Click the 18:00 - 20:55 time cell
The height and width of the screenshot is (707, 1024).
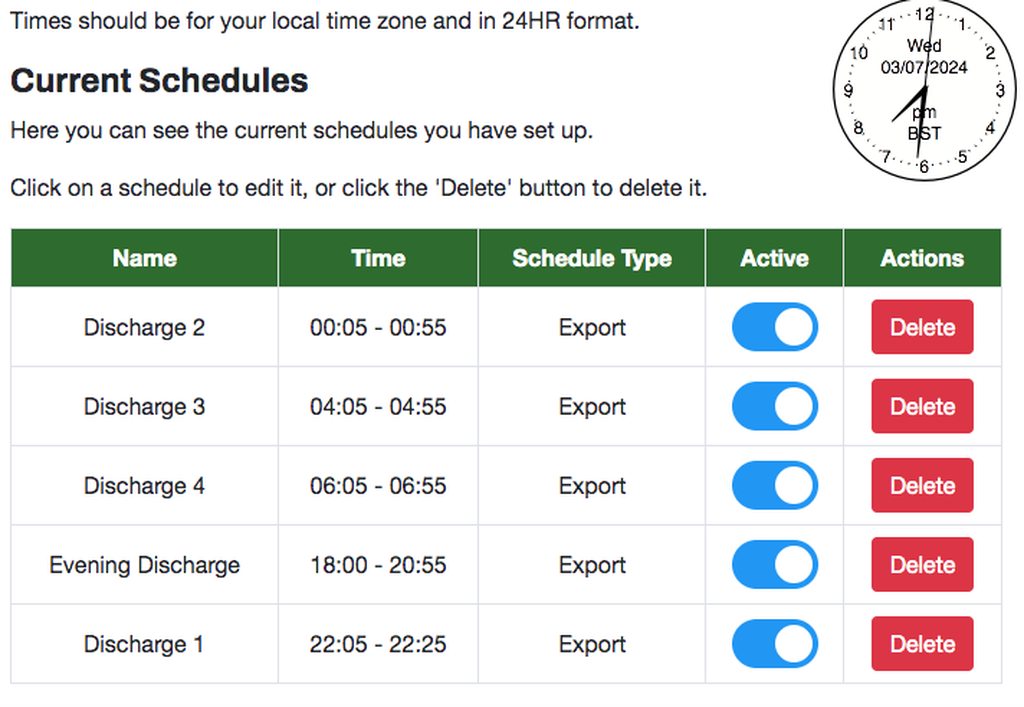point(378,565)
